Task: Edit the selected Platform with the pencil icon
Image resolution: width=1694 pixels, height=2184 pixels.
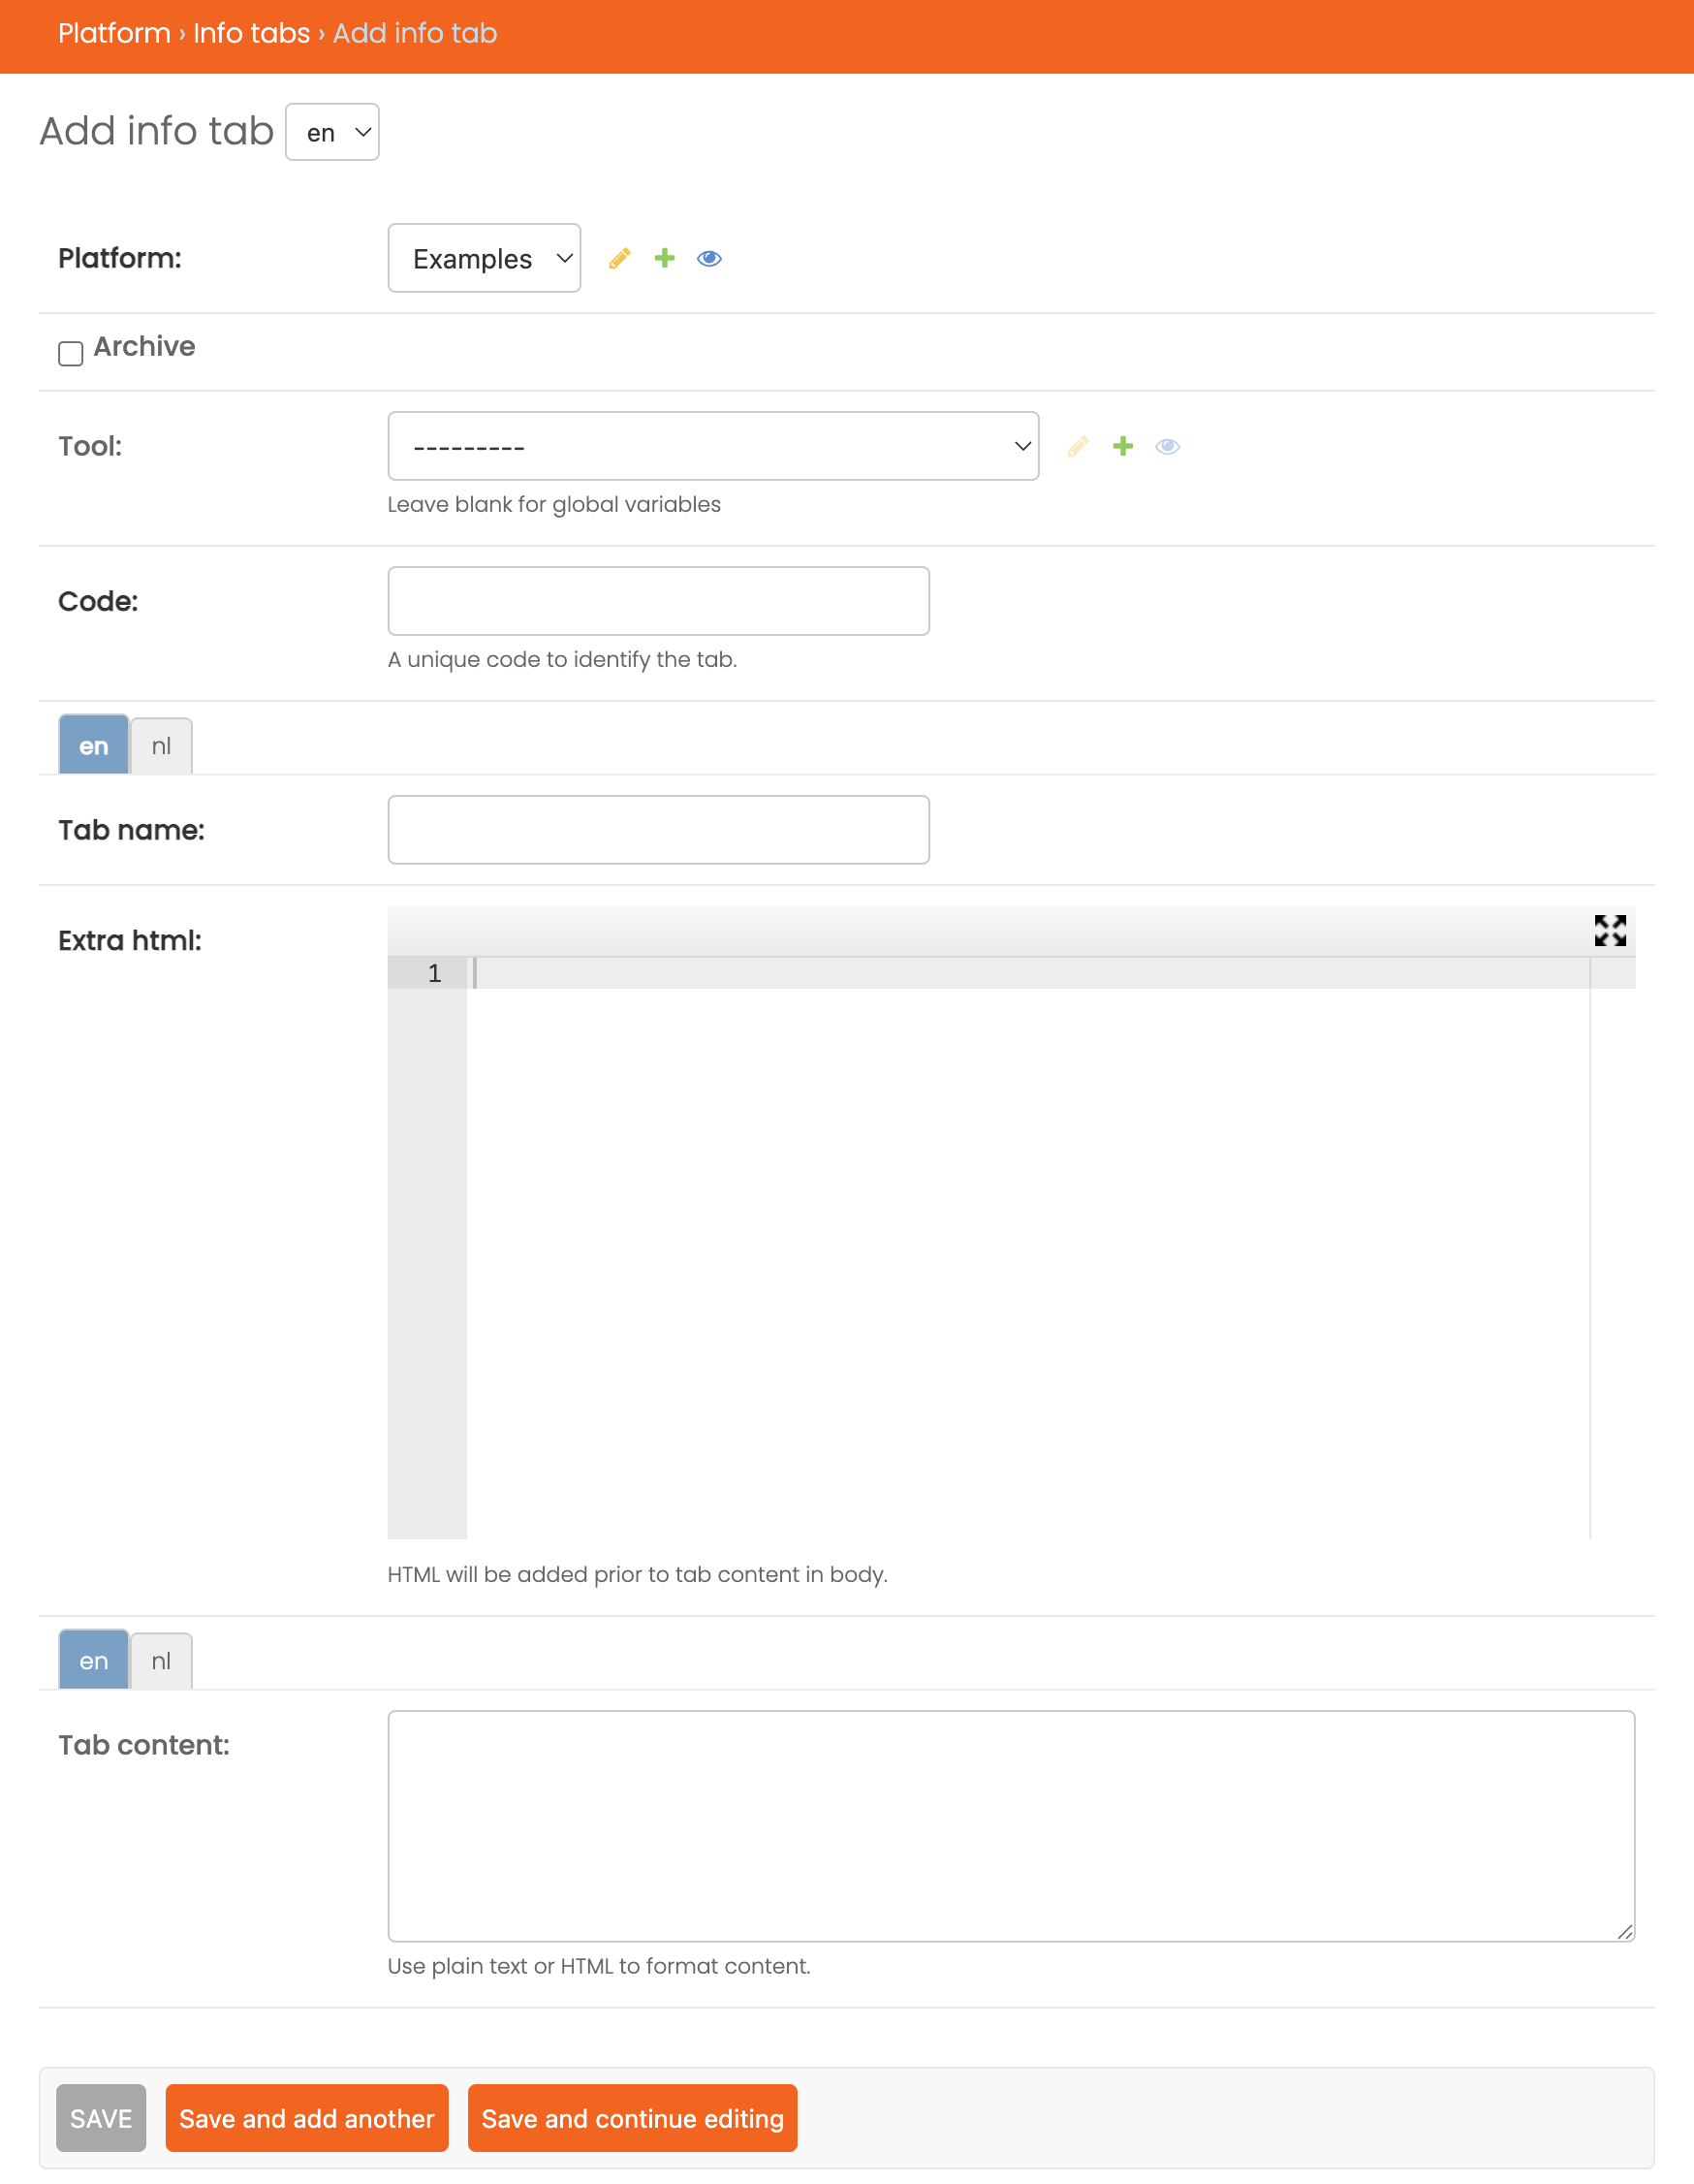Action: pos(619,258)
